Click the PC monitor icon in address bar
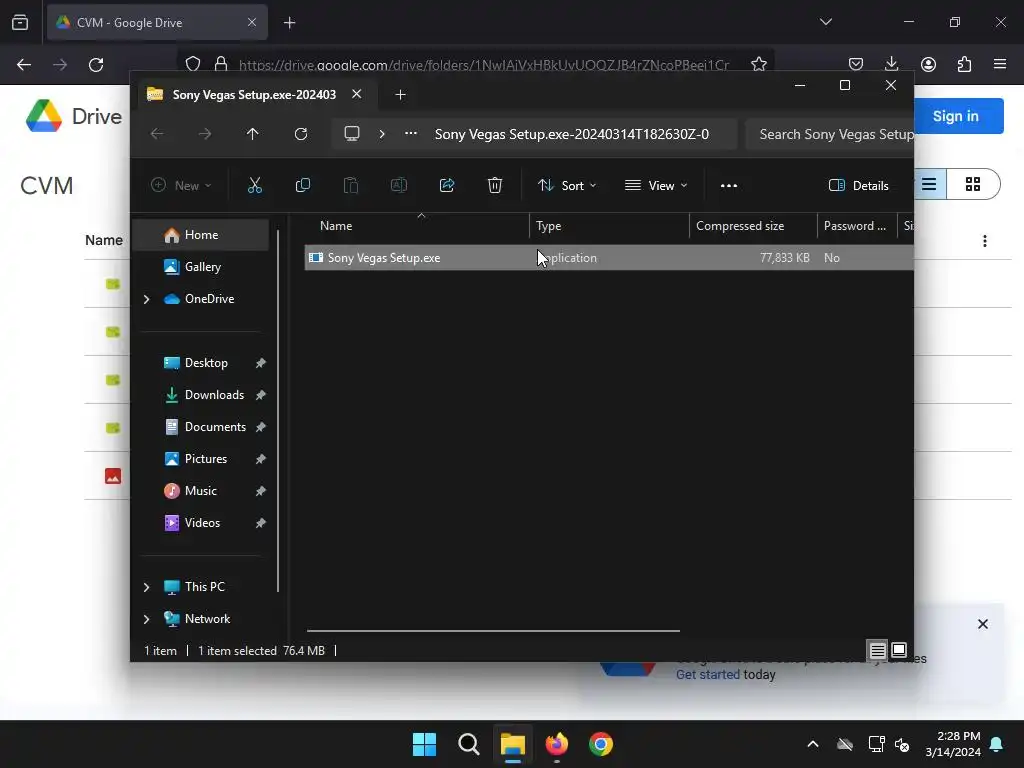The height and width of the screenshot is (768, 1024). tap(352, 134)
